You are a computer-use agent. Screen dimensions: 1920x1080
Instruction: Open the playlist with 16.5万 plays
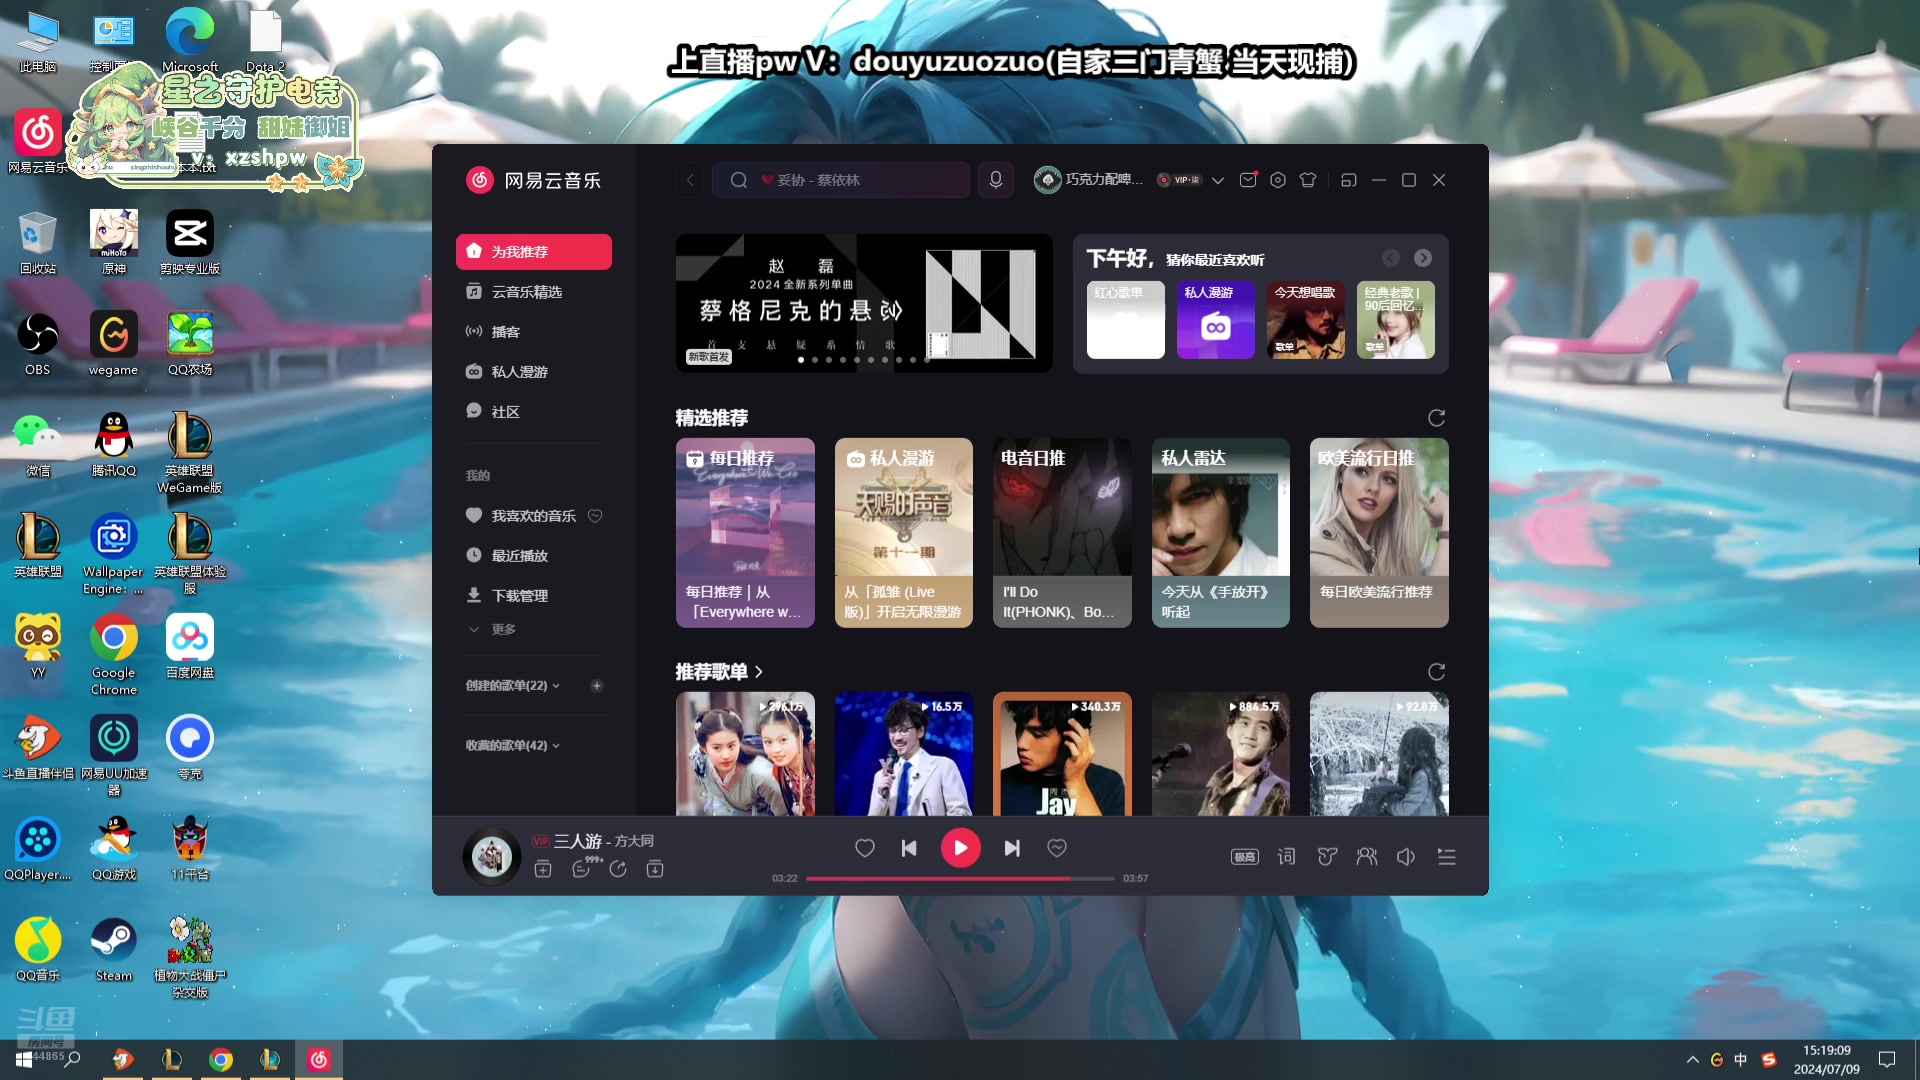tap(904, 754)
